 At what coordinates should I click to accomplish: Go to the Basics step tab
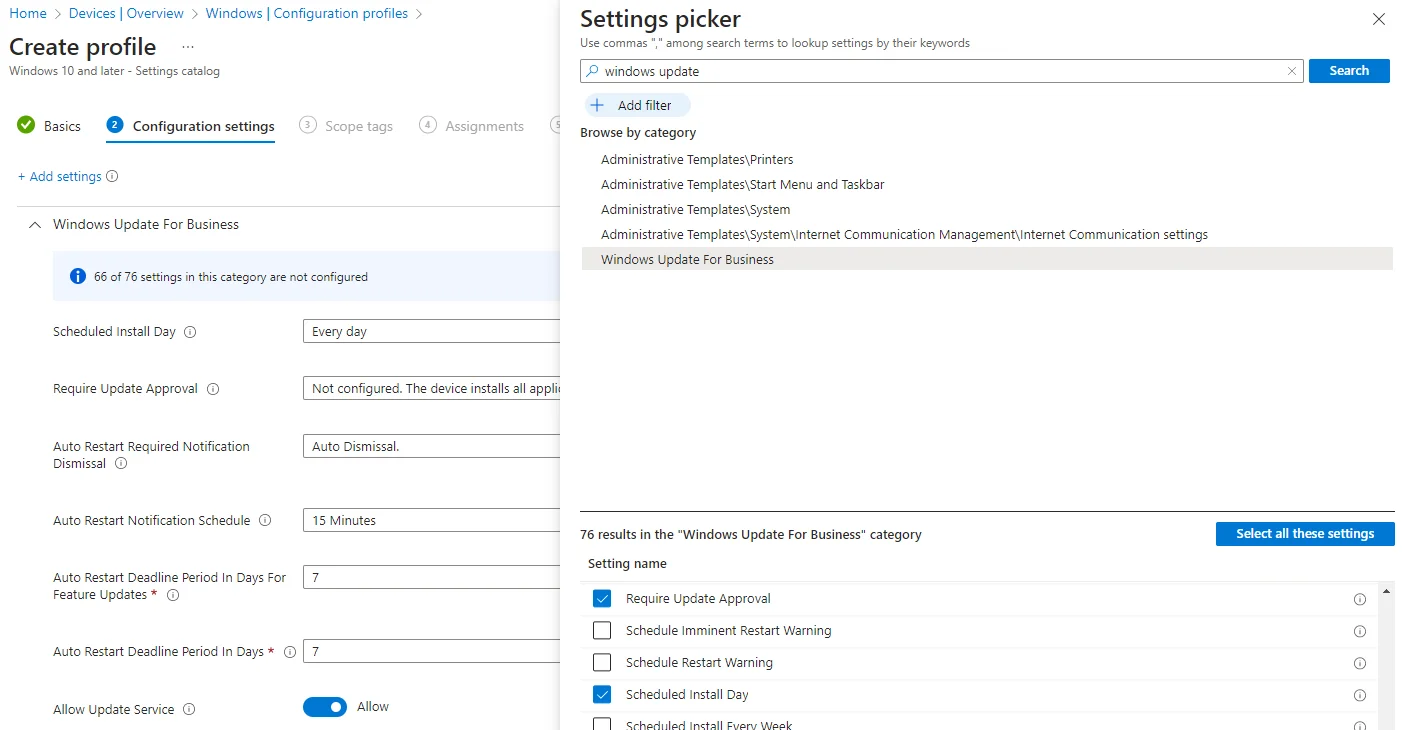49,126
